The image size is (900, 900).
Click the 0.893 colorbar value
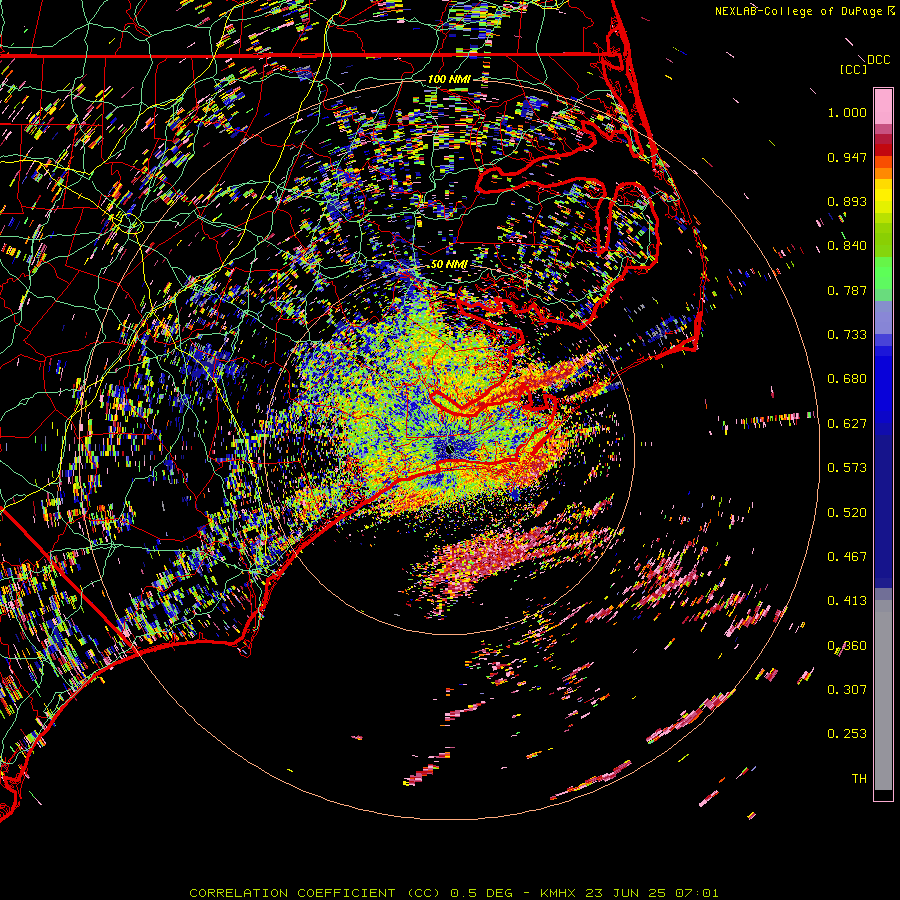coord(847,202)
